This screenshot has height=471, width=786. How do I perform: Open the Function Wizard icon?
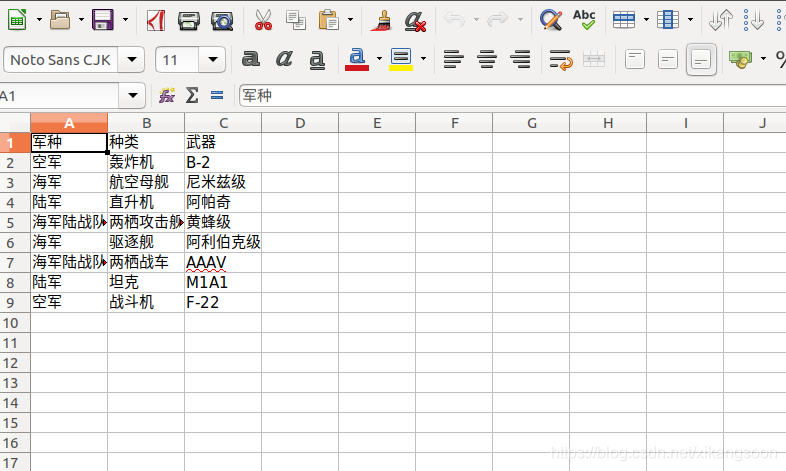pyautogui.click(x=166, y=95)
